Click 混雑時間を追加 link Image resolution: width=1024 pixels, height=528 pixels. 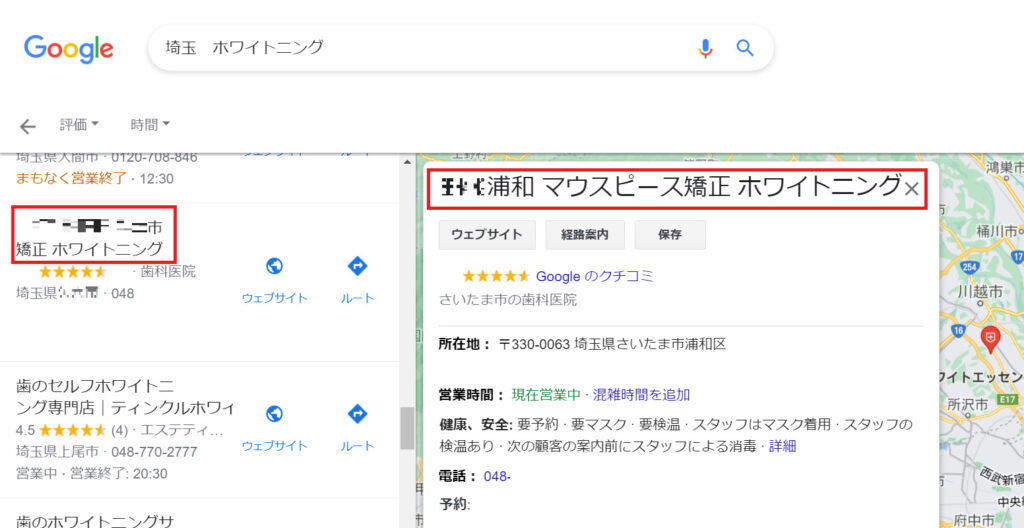(641, 395)
